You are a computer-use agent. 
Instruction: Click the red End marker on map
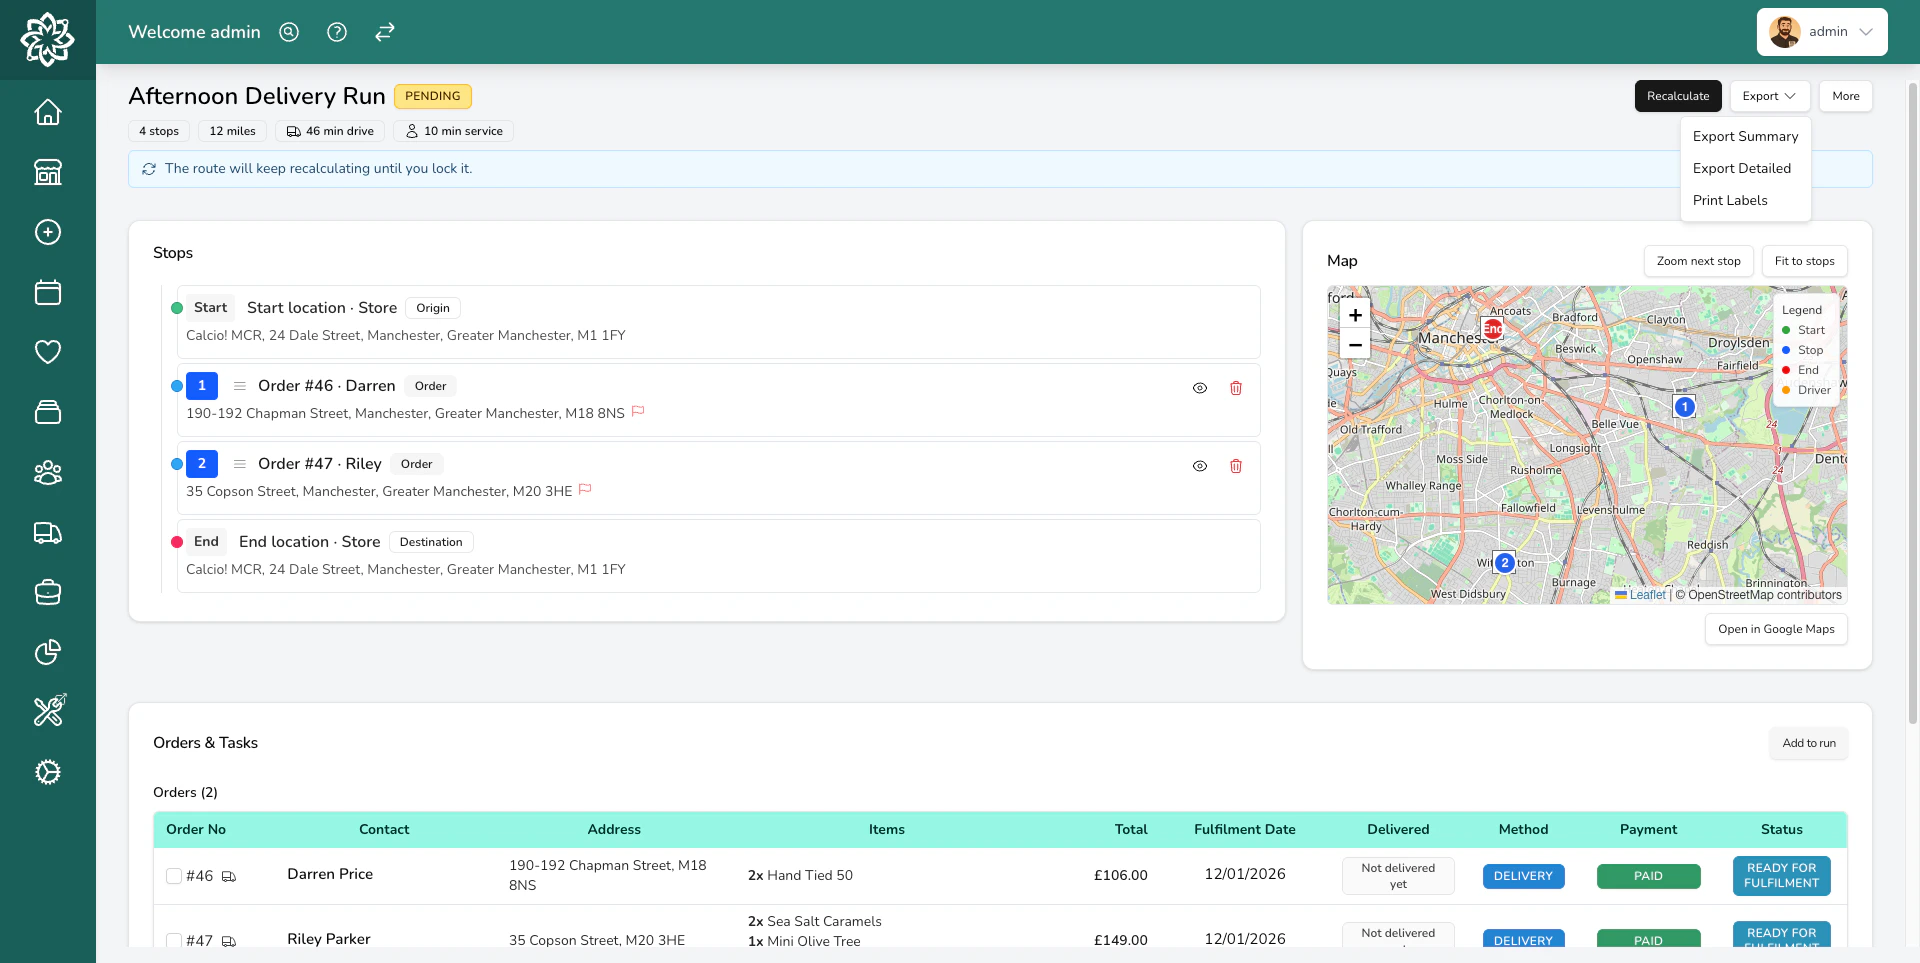1493,328
